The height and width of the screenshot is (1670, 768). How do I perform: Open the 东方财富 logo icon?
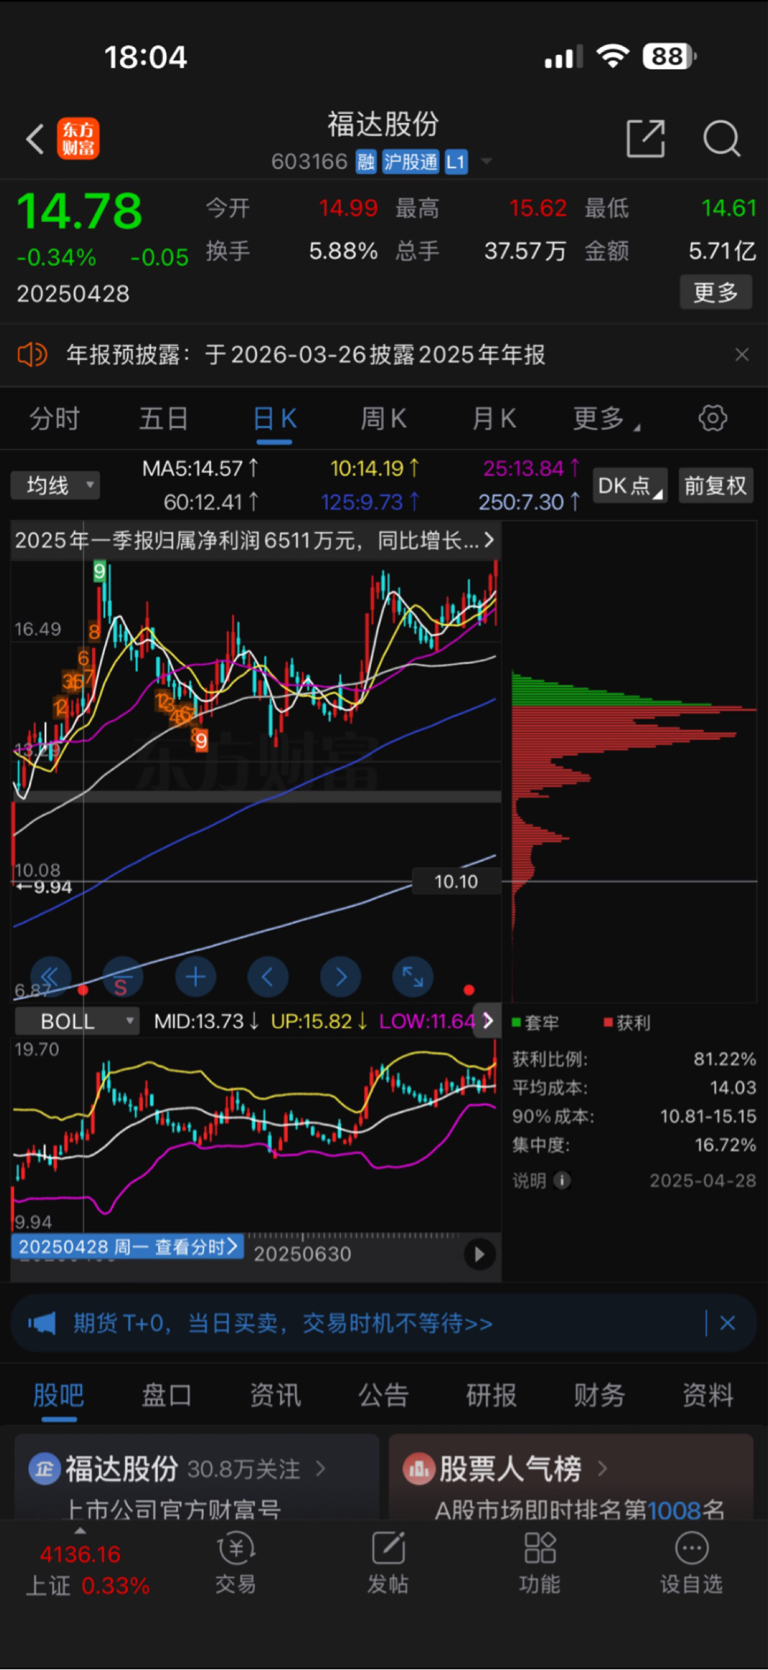78,139
